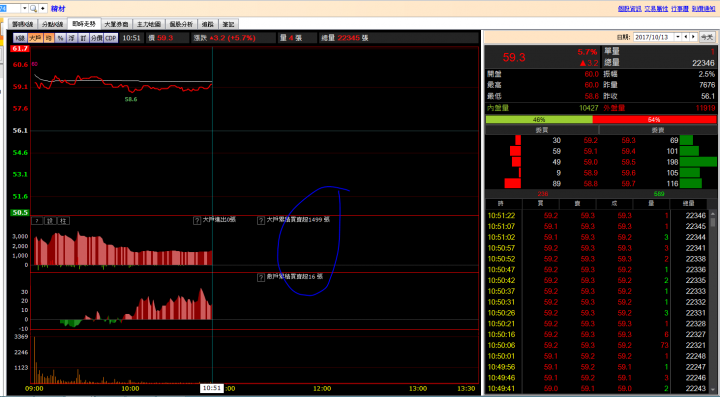
Task: Click the 10:51 time marker on chart axis
Action: 212,388
